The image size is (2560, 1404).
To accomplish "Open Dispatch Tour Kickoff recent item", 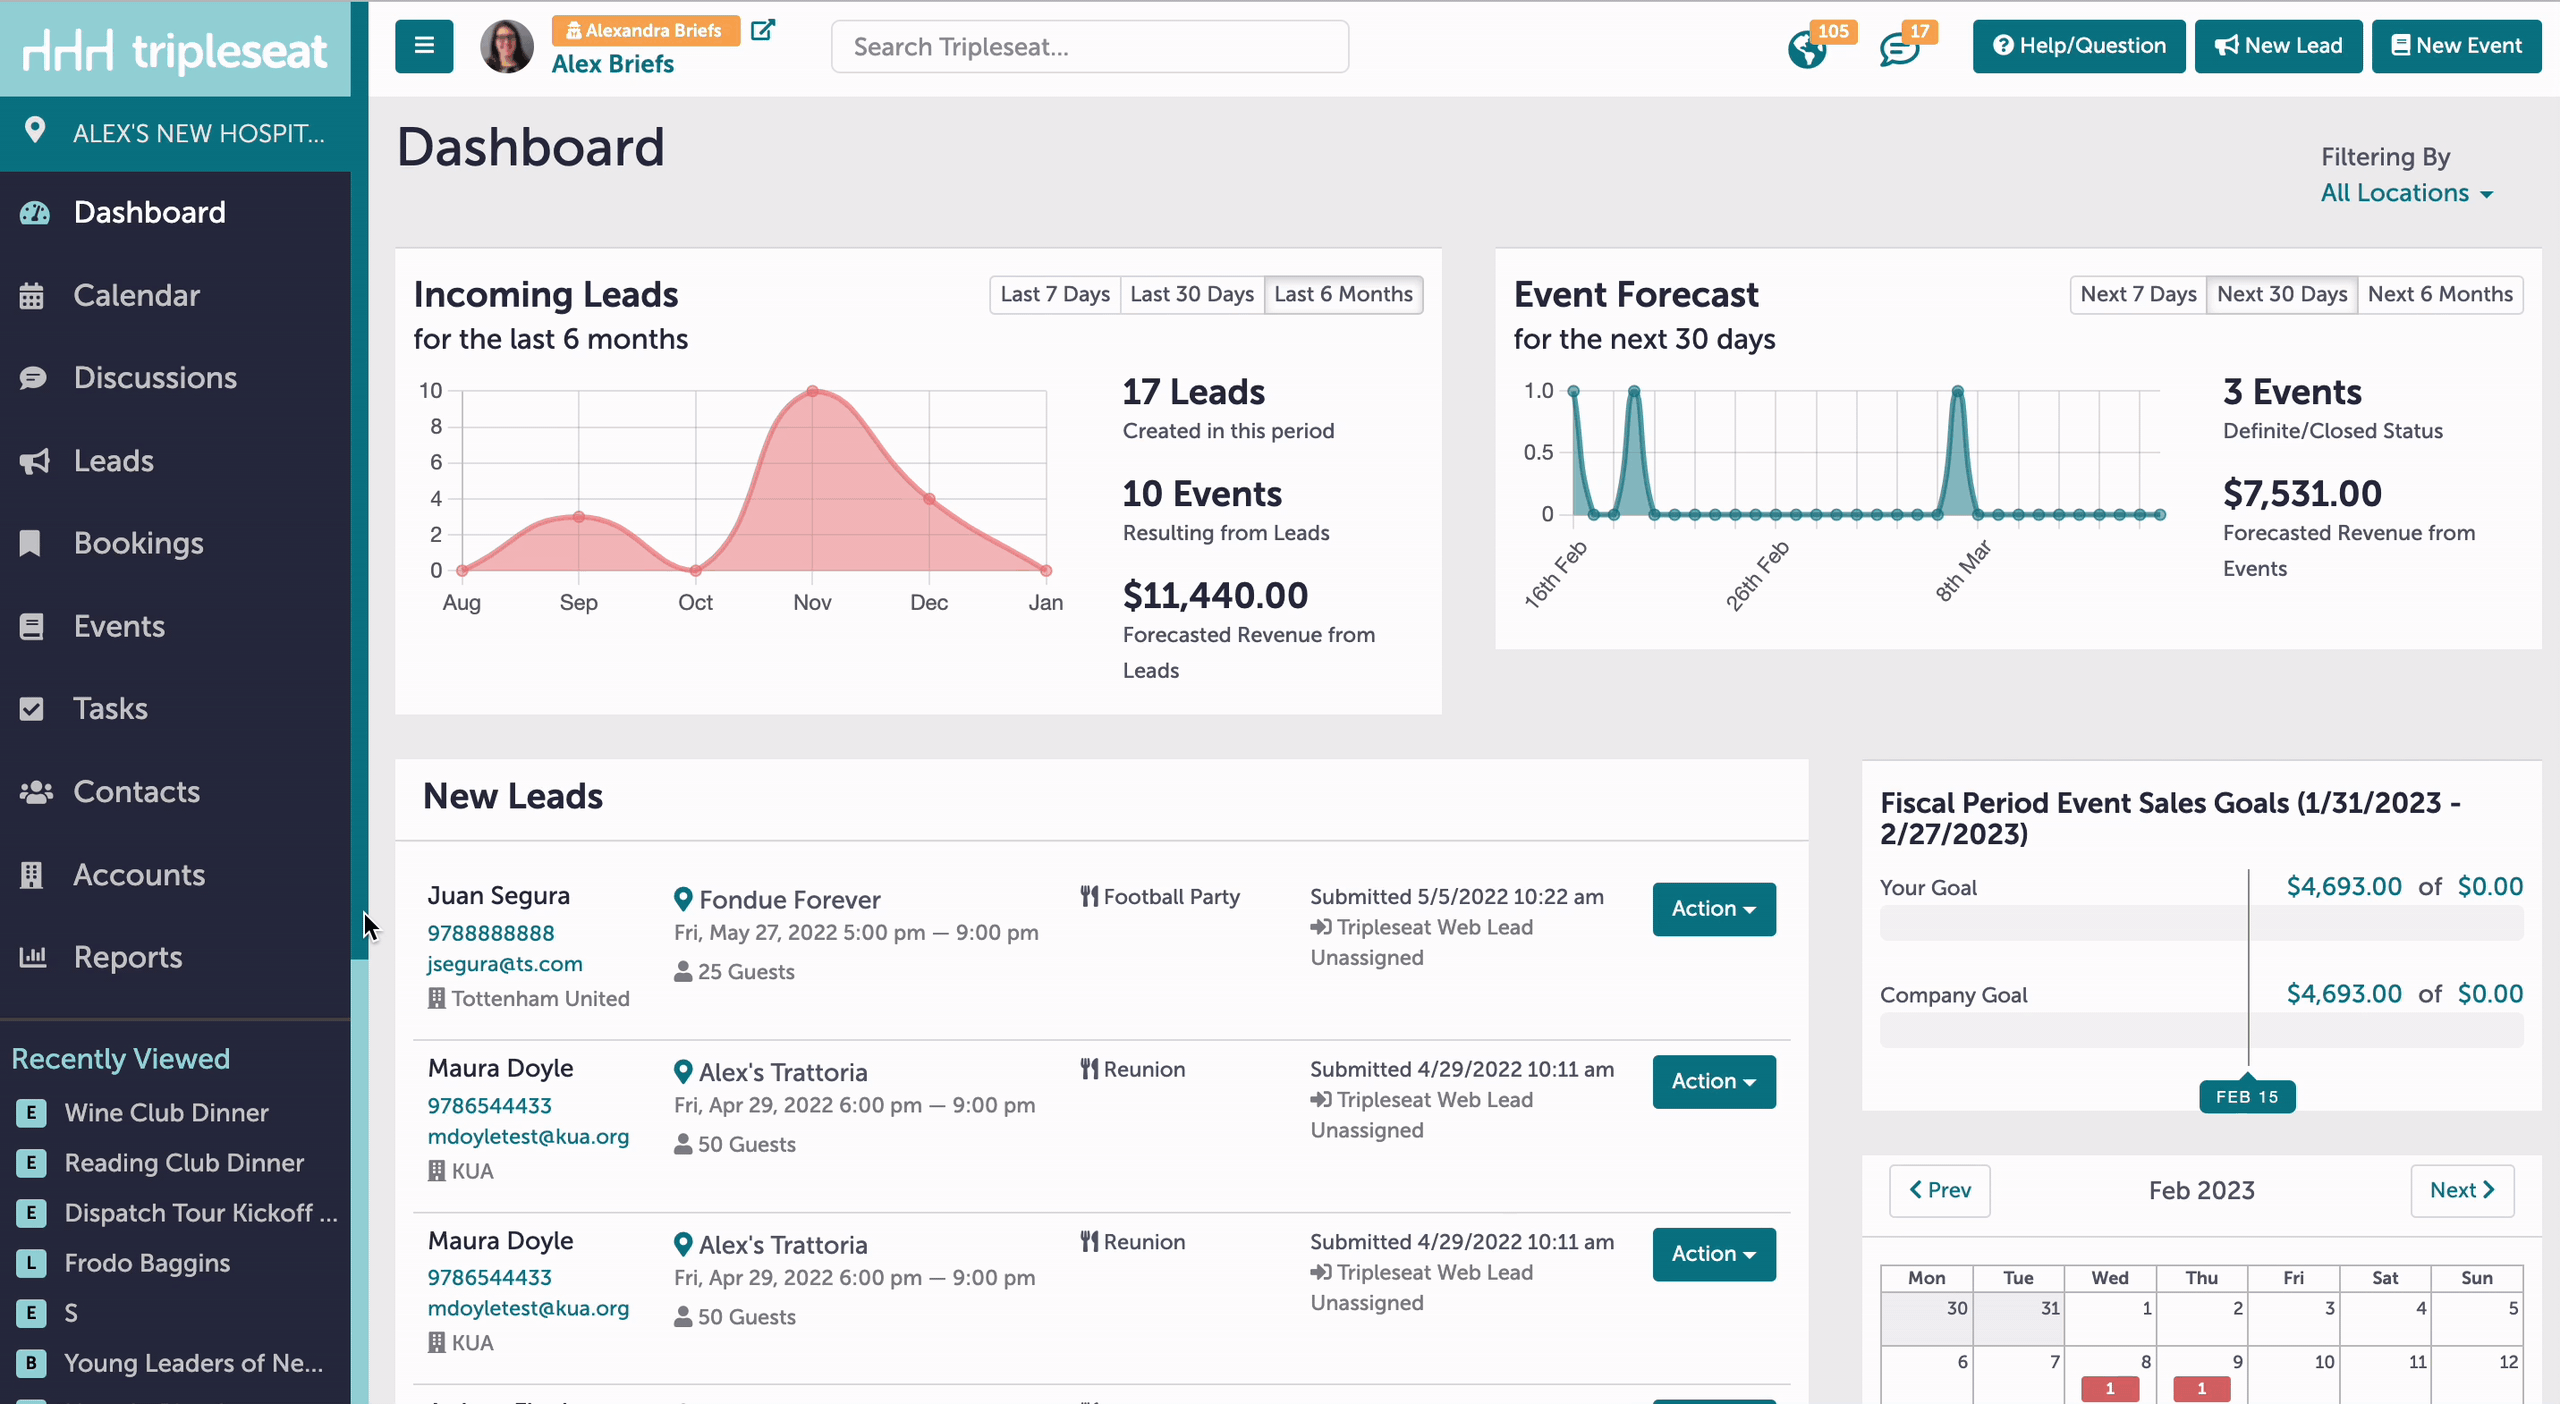I will click(201, 1213).
